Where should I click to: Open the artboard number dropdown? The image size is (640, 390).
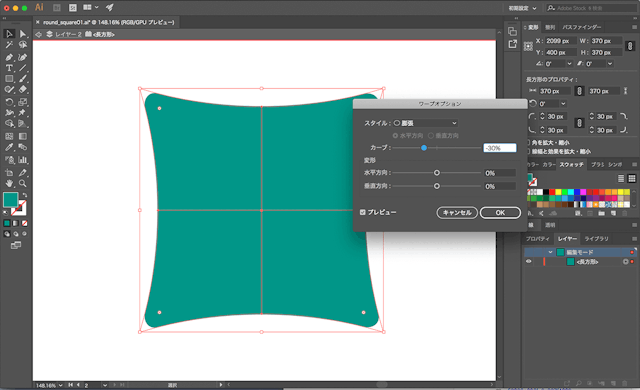[x=105, y=385]
